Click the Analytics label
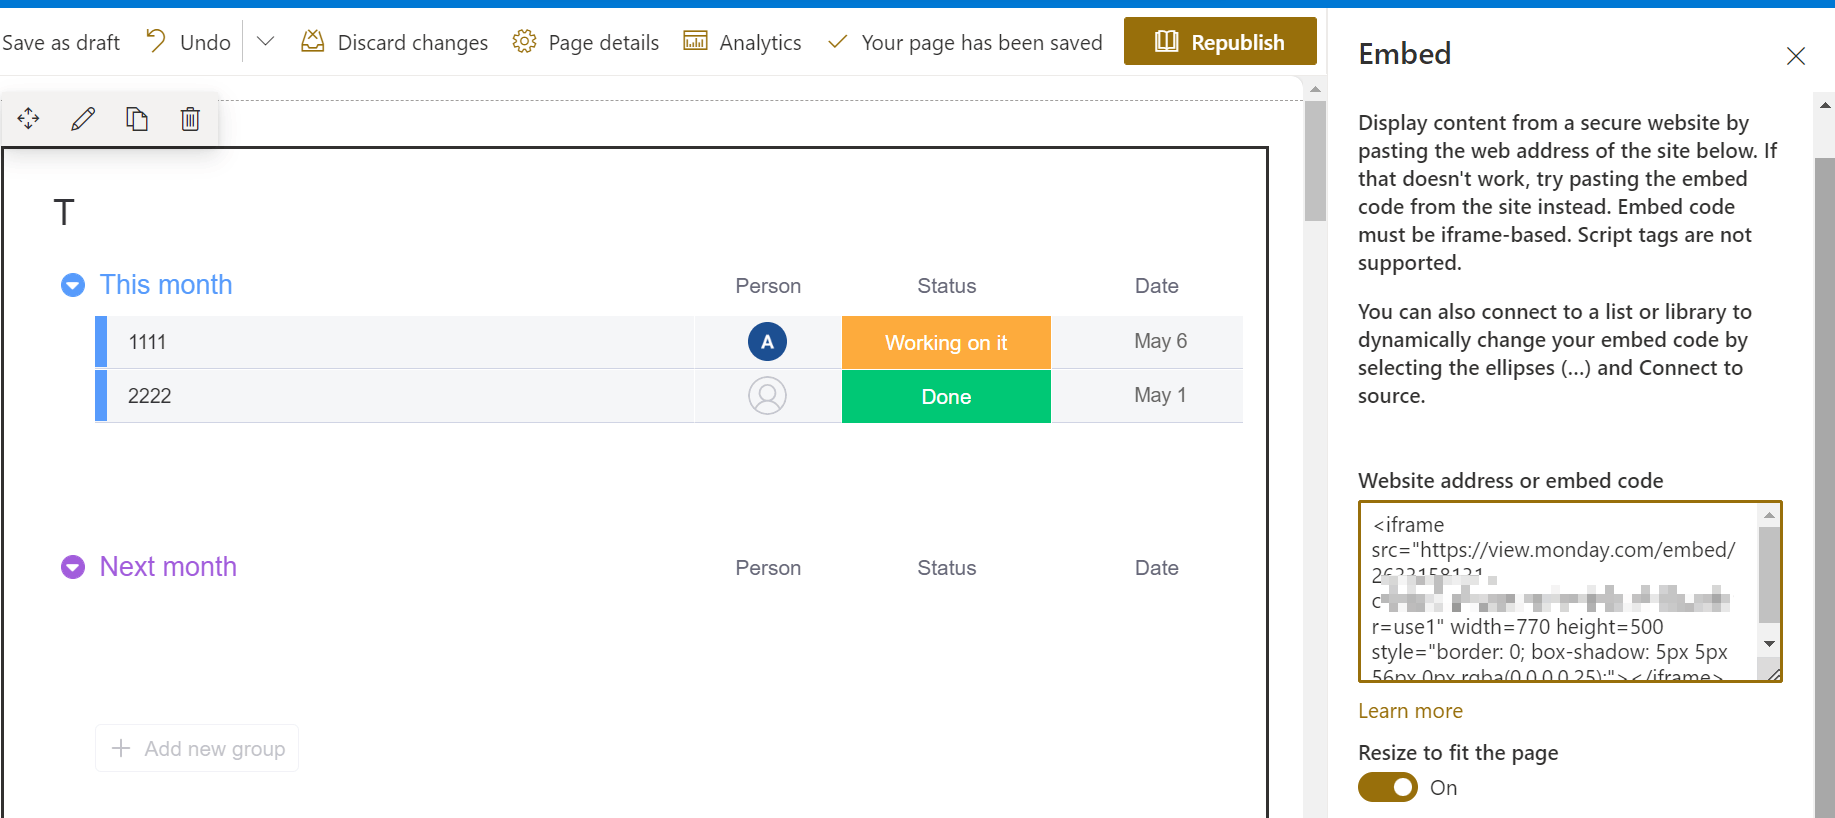This screenshot has width=1835, height=818. (760, 42)
